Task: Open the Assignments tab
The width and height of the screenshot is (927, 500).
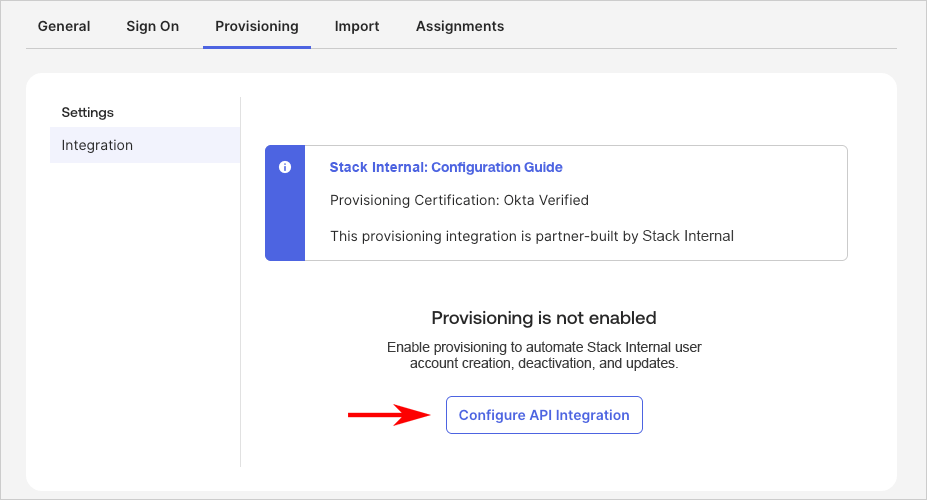Action: [460, 26]
